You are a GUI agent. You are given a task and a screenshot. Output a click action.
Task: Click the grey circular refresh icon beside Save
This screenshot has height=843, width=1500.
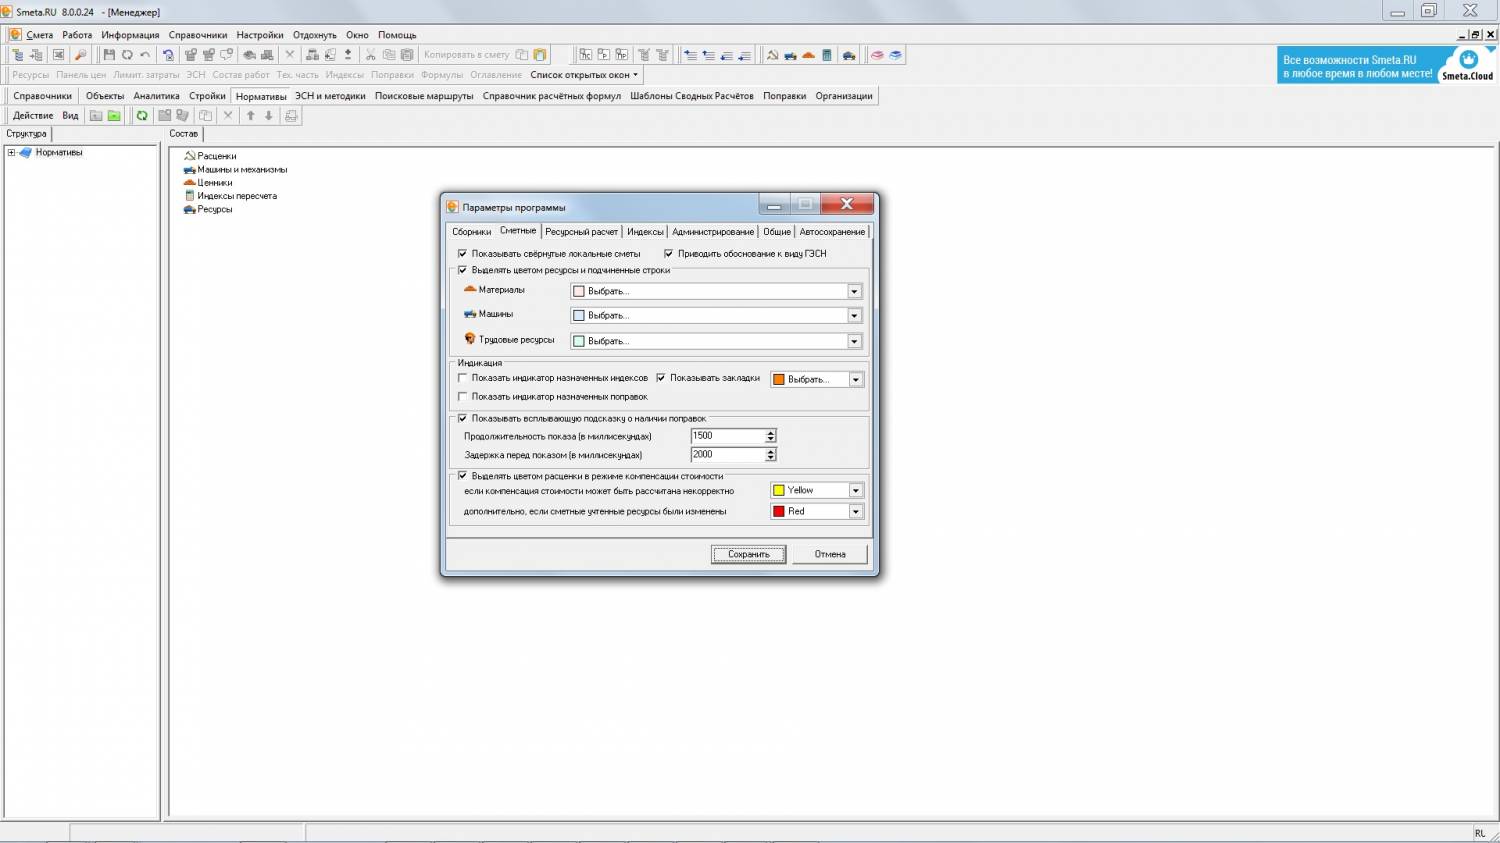click(127, 55)
